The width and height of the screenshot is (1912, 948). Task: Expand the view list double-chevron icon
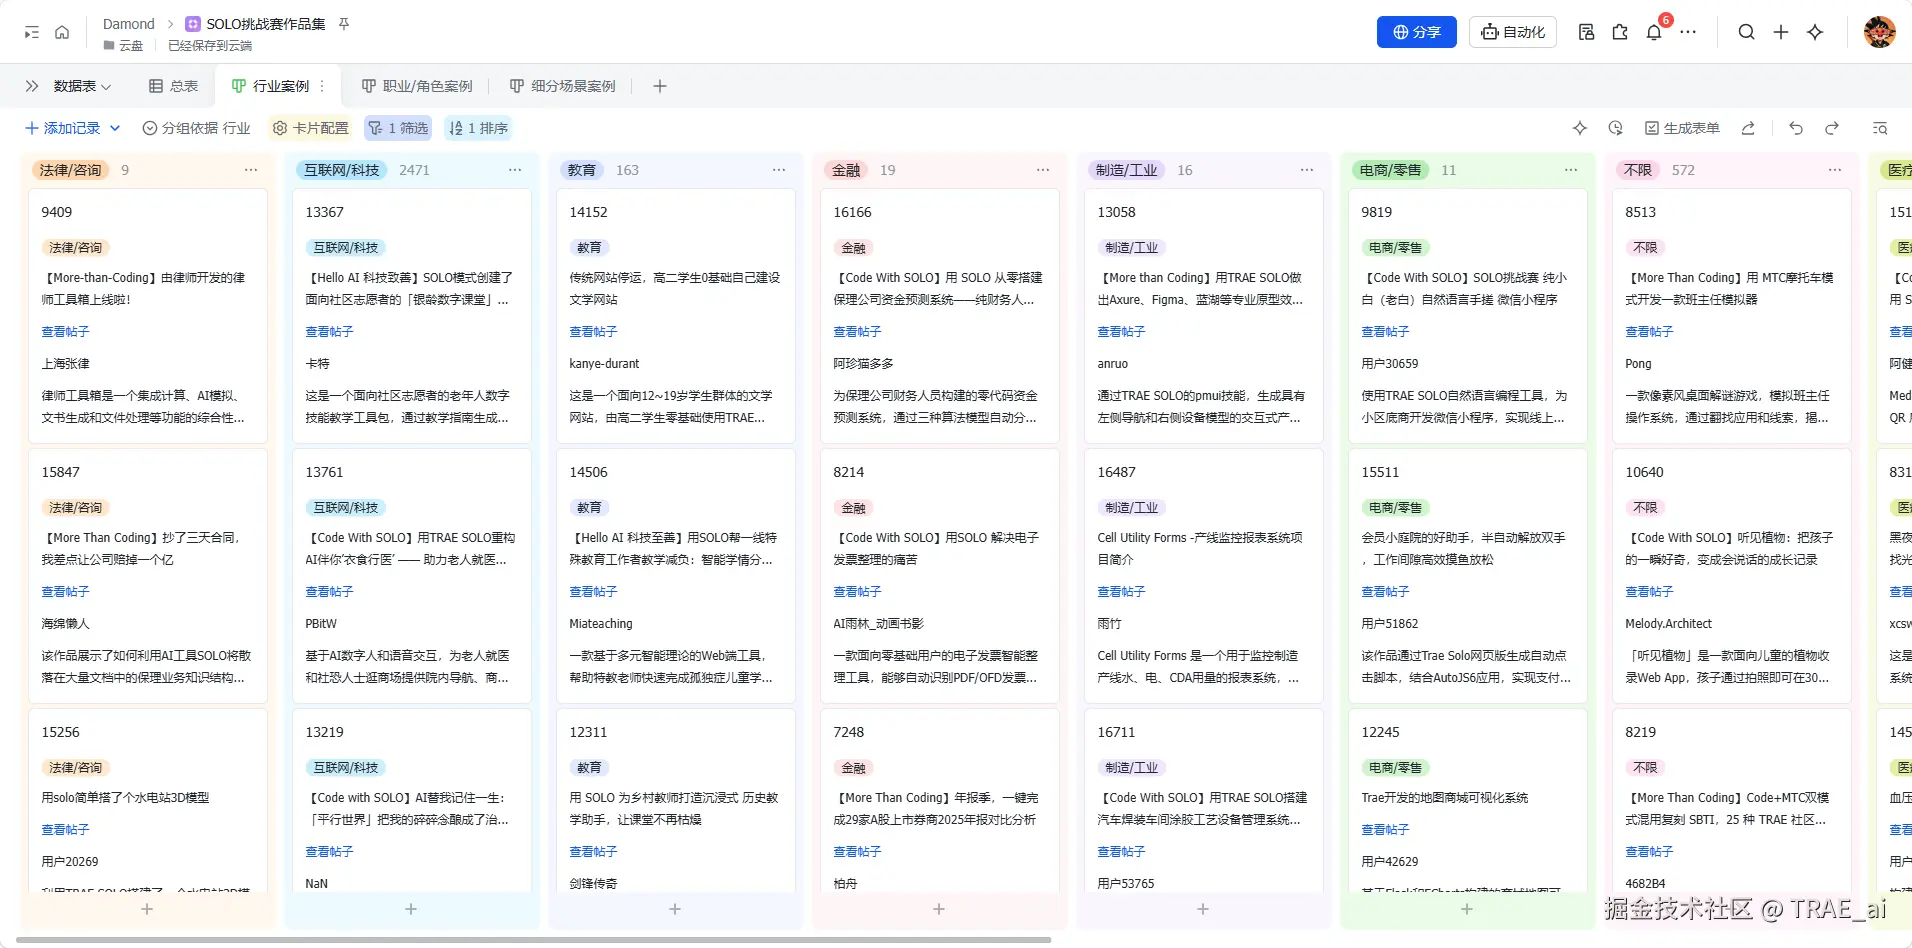coord(32,86)
